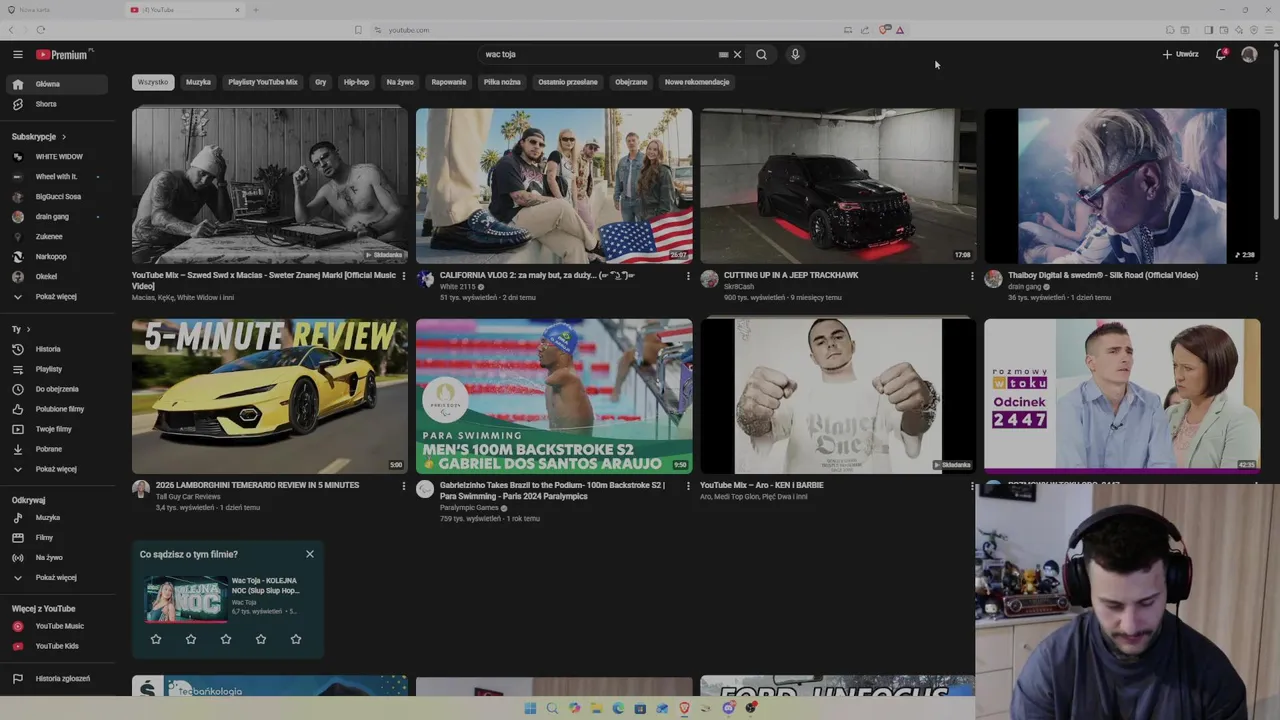The image size is (1280, 720).
Task: Select the Piłka nożna filter chip
Action: tap(502, 82)
